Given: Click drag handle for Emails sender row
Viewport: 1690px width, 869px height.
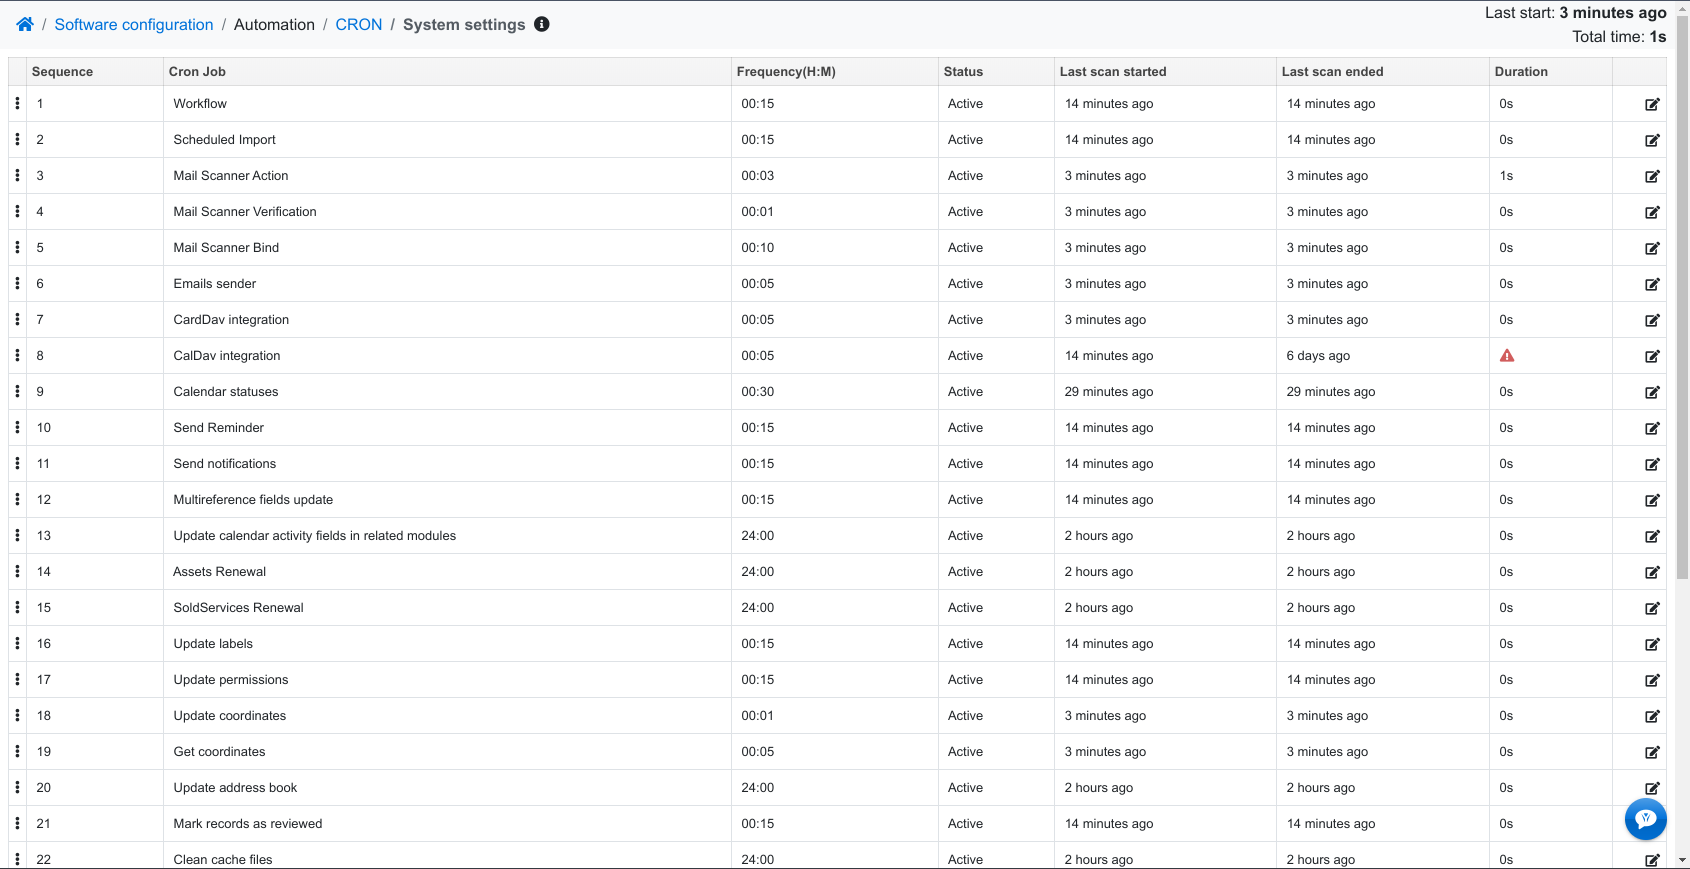Looking at the screenshot, I should 17,283.
